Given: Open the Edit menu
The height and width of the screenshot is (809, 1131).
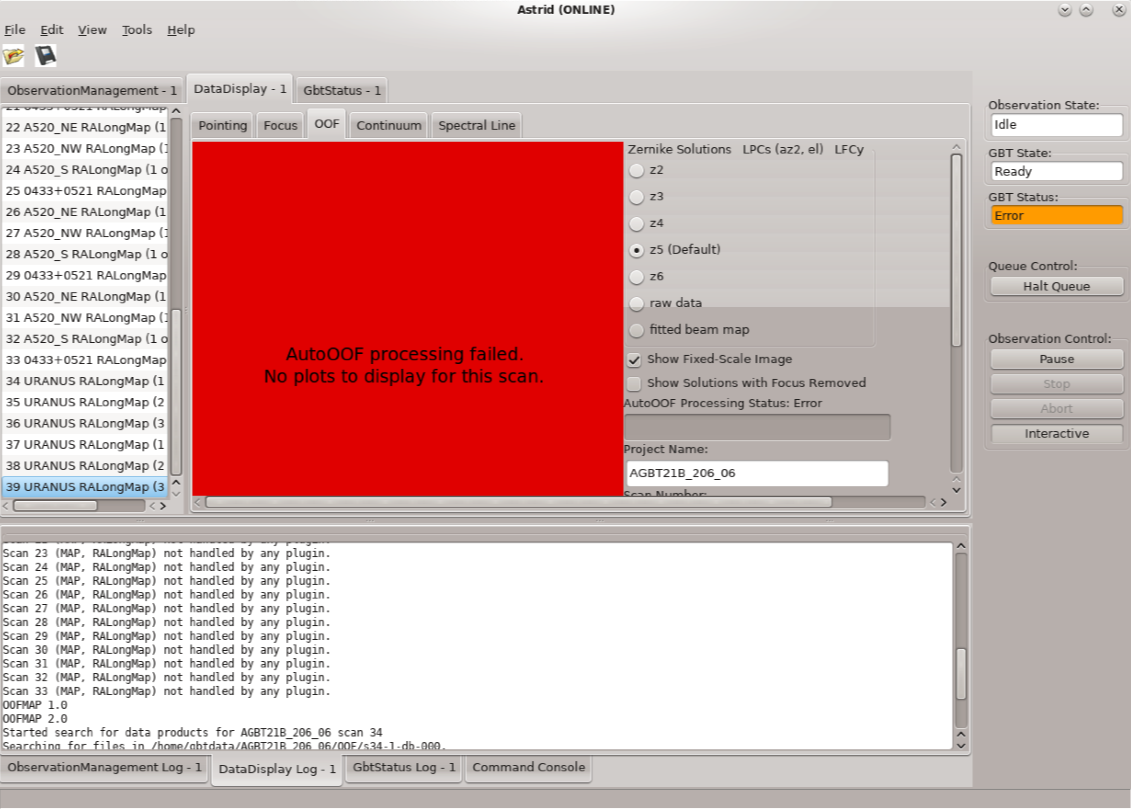Looking at the screenshot, I should 51,30.
